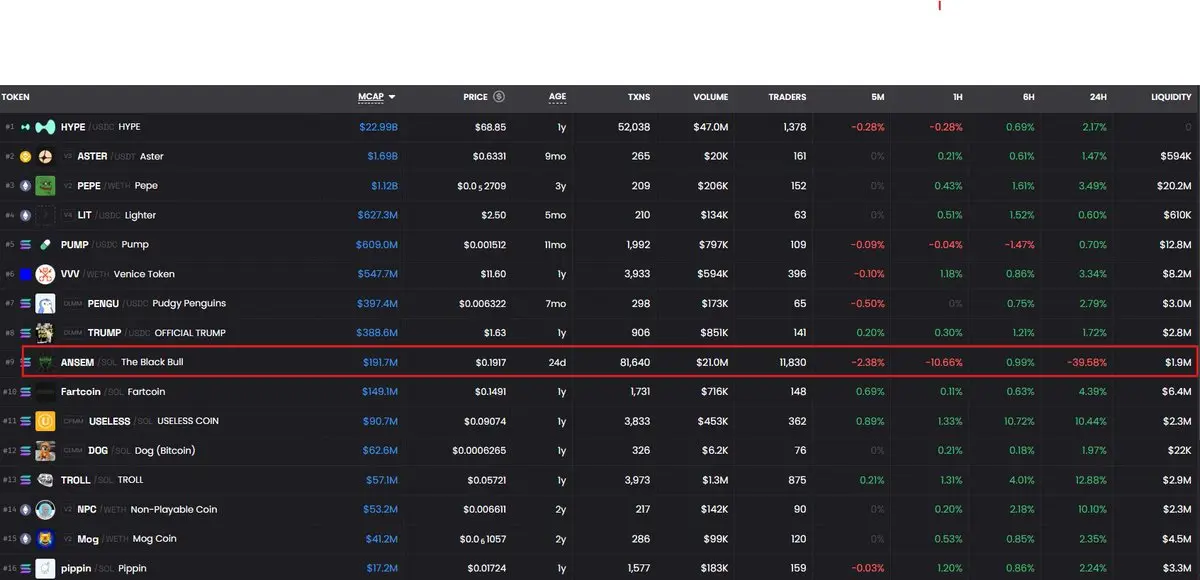Click the Solana chain icon in PENGU row

[26, 304]
